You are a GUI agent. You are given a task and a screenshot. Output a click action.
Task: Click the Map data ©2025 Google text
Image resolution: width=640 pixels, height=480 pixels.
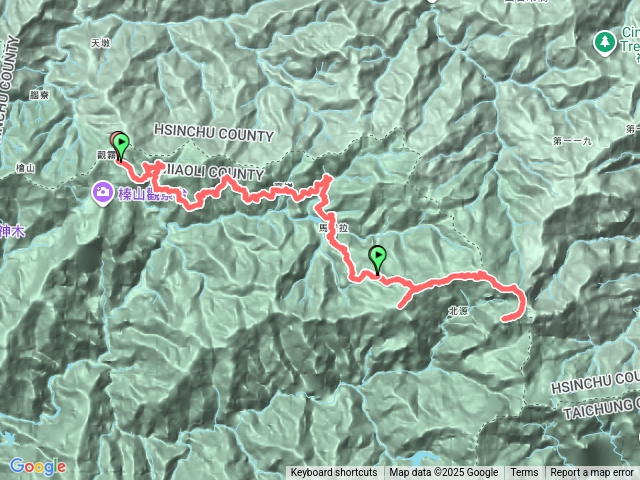point(443,473)
